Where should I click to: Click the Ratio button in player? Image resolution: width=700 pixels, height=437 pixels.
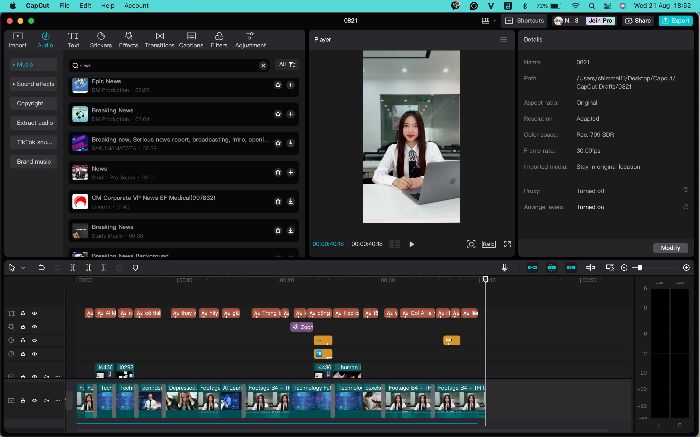tap(489, 244)
